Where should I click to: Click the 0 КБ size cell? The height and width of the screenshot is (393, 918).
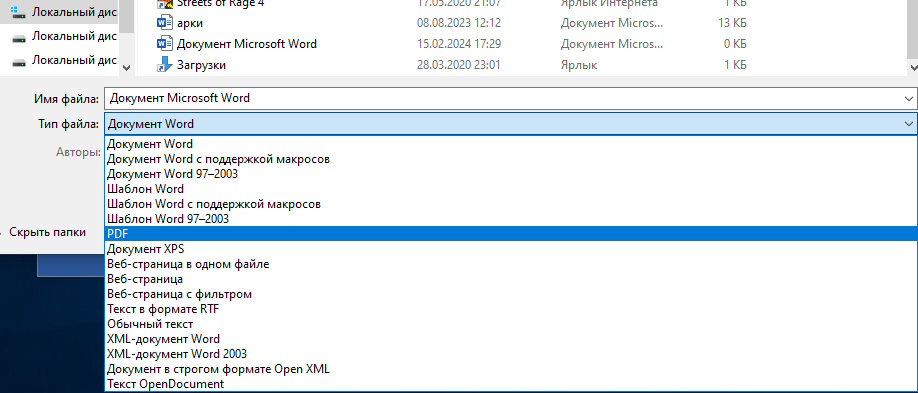(x=735, y=44)
